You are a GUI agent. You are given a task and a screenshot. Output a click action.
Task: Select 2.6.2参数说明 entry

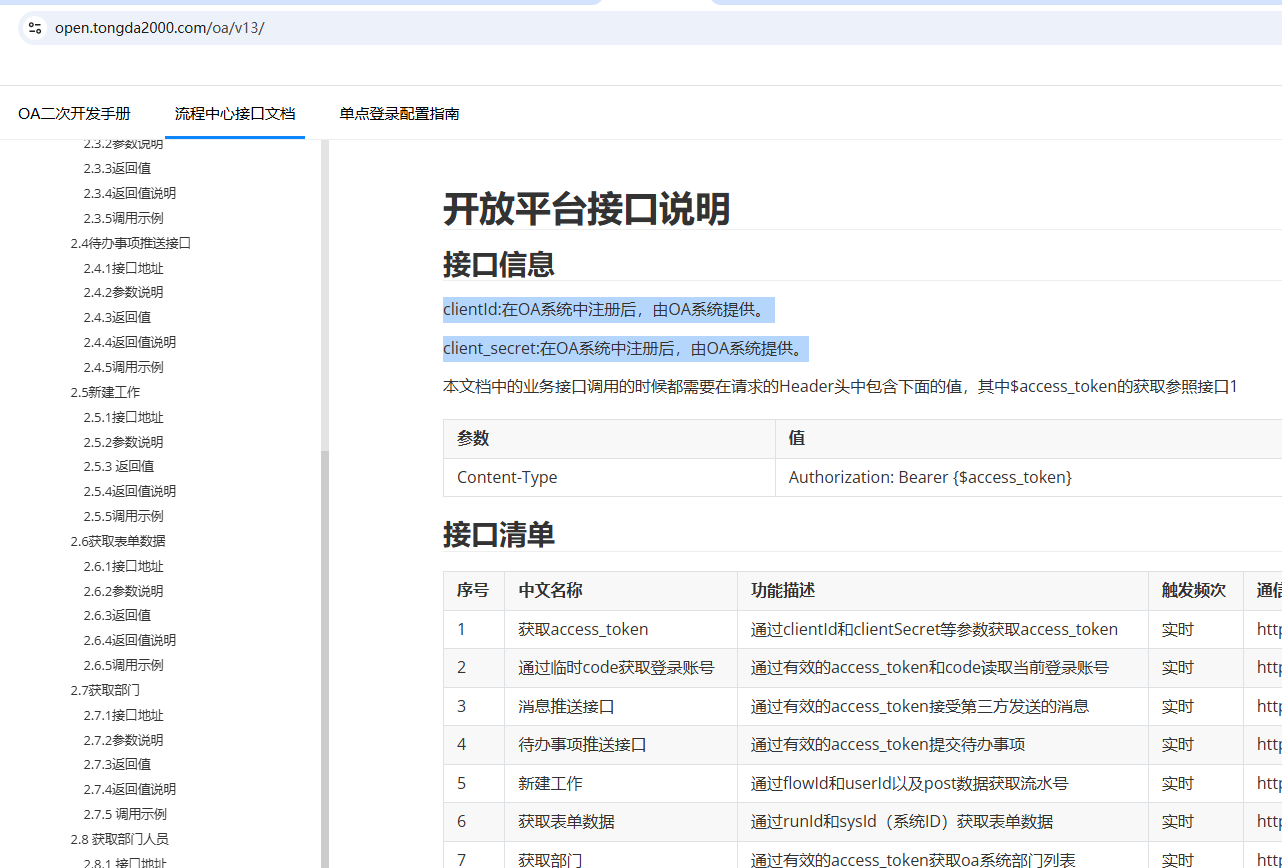(x=123, y=591)
